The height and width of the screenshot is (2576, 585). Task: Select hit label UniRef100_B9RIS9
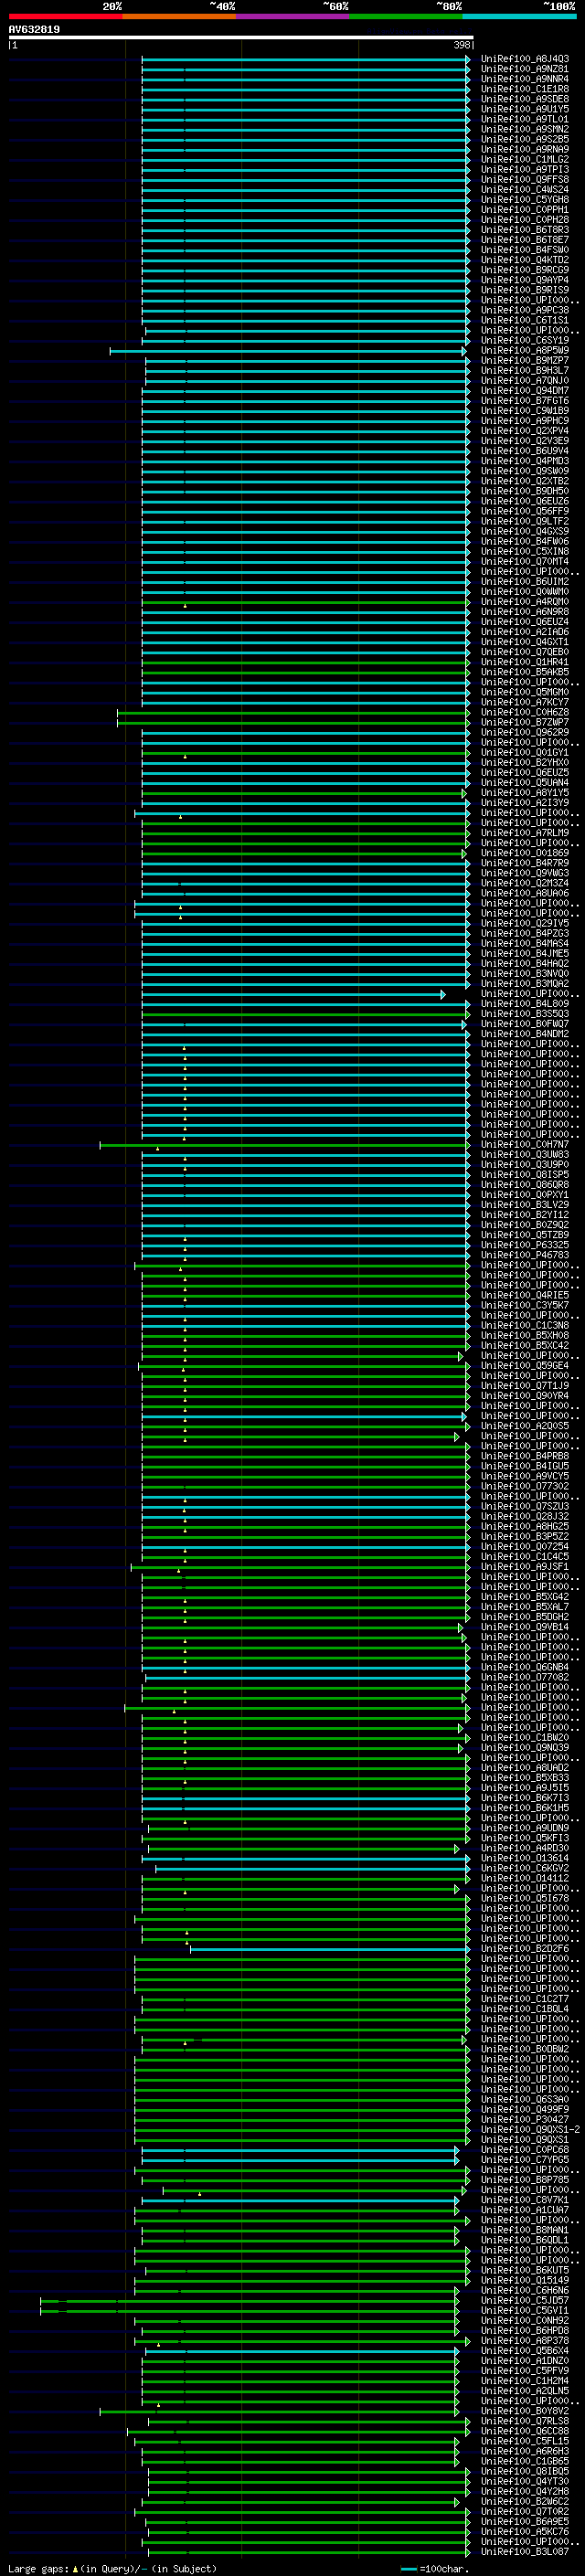pyautogui.click(x=525, y=290)
